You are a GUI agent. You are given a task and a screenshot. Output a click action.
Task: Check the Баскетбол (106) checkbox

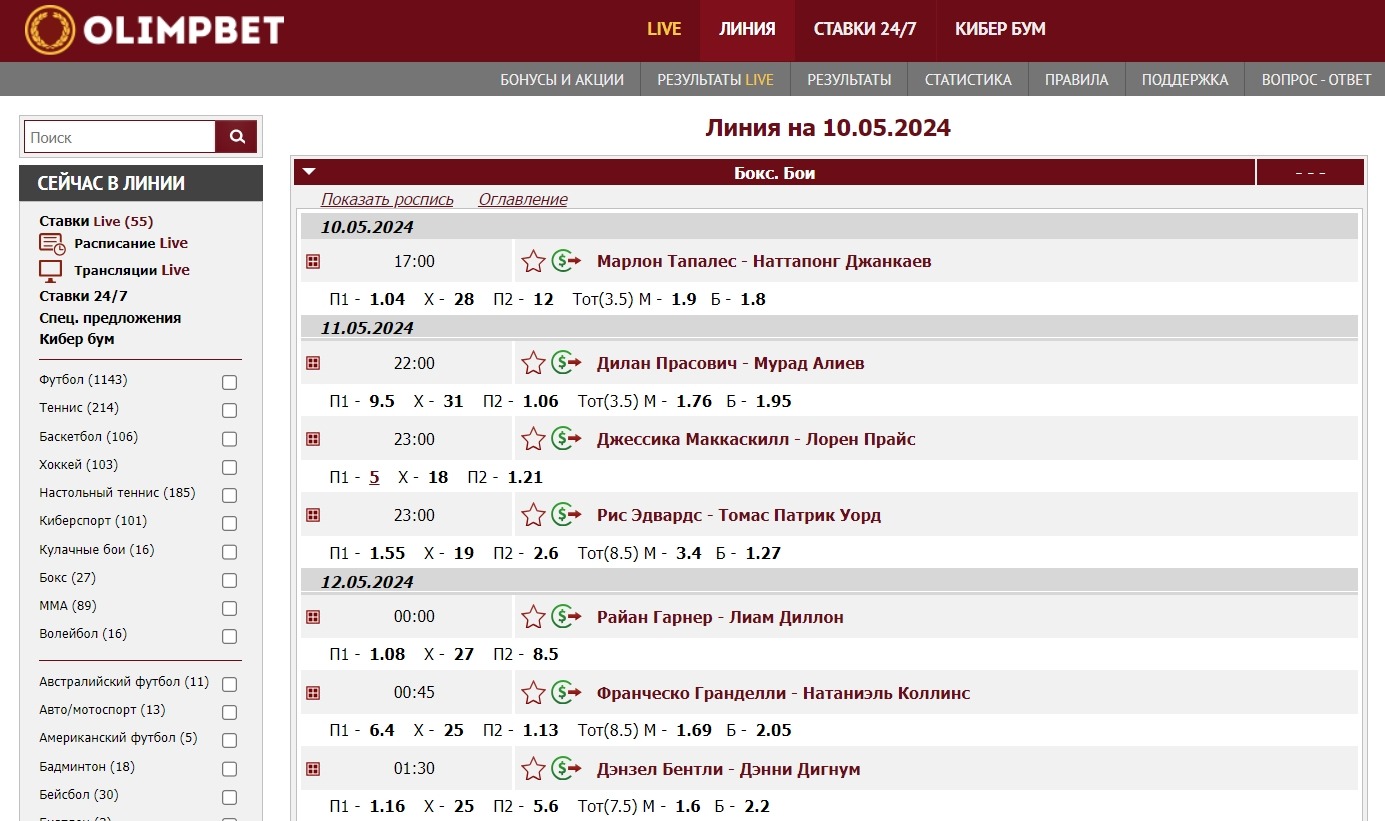pos(229,439)
